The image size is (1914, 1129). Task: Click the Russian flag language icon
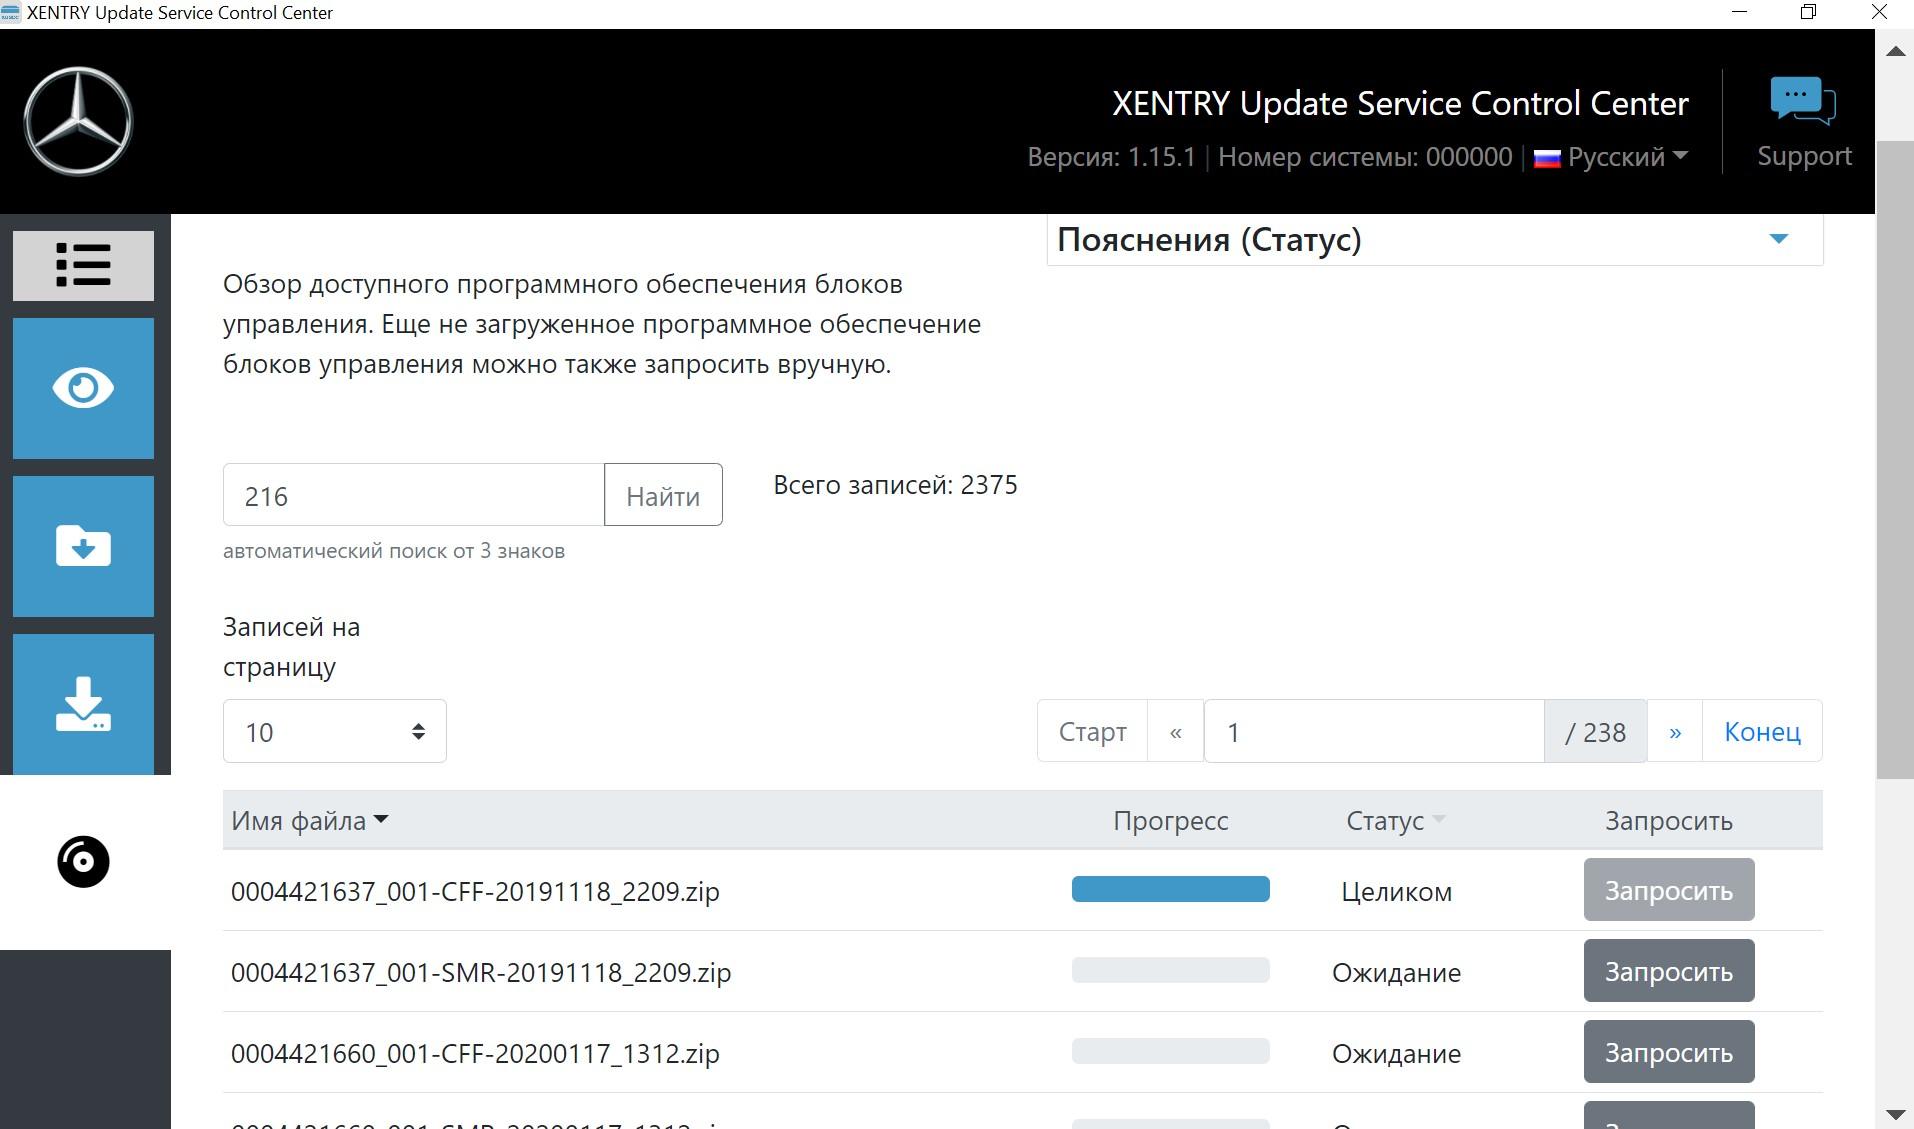click(1547, 158)
